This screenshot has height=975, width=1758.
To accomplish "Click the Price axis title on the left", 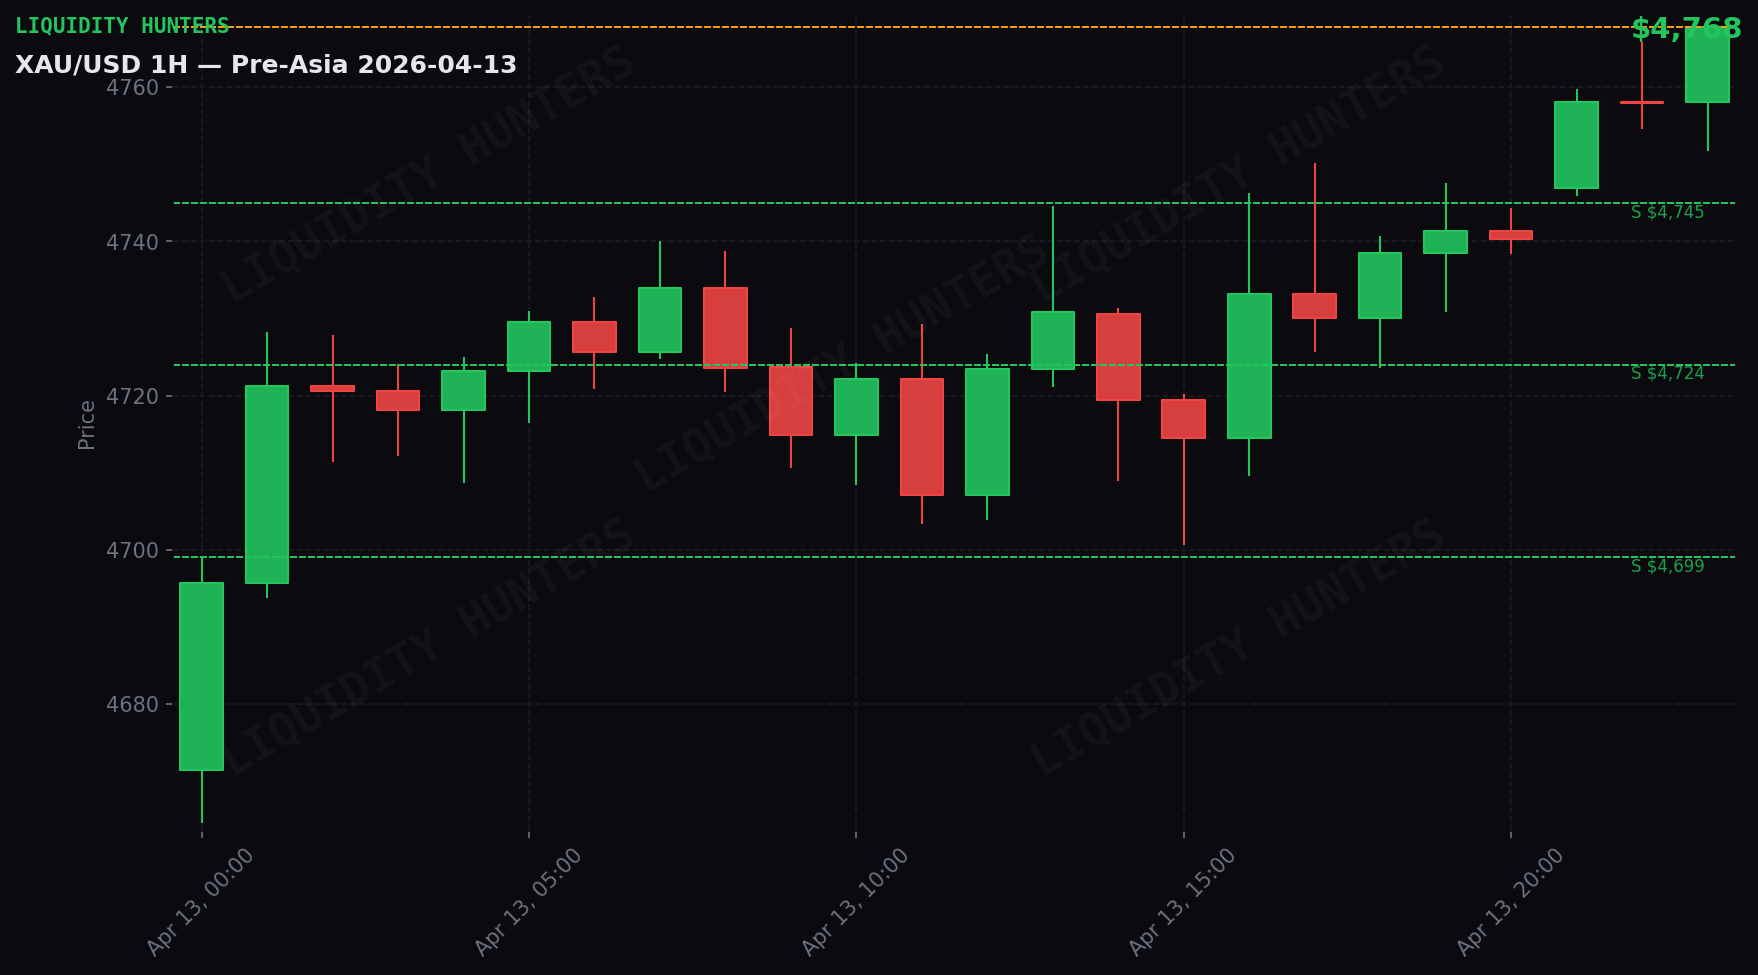I will point(87,426).
